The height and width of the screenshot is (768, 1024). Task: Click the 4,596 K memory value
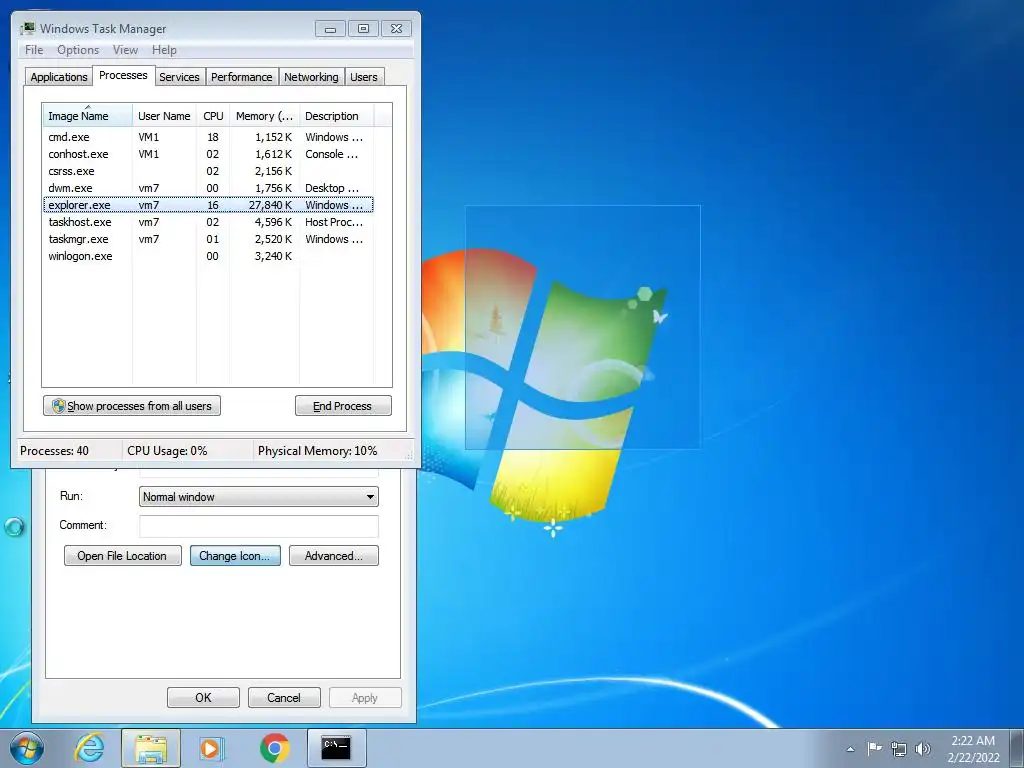tap(273, 222)
